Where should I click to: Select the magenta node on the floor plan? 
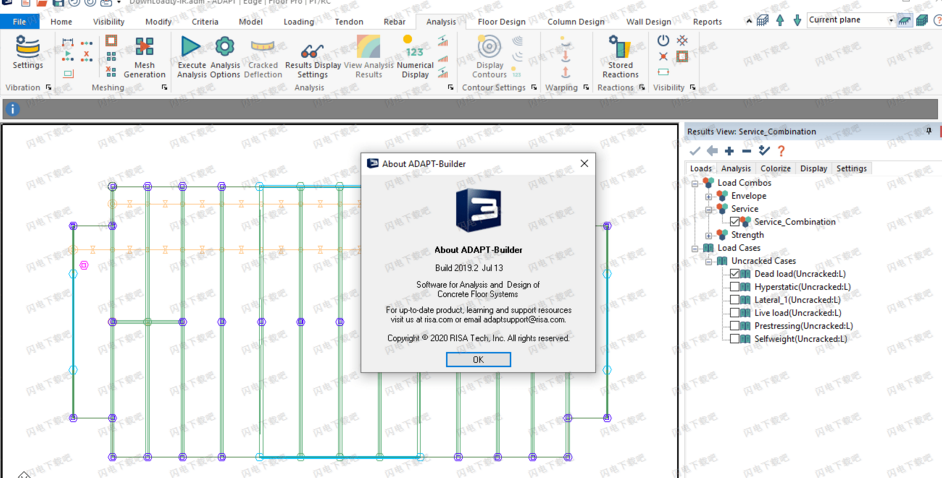(x=84, y=265)
